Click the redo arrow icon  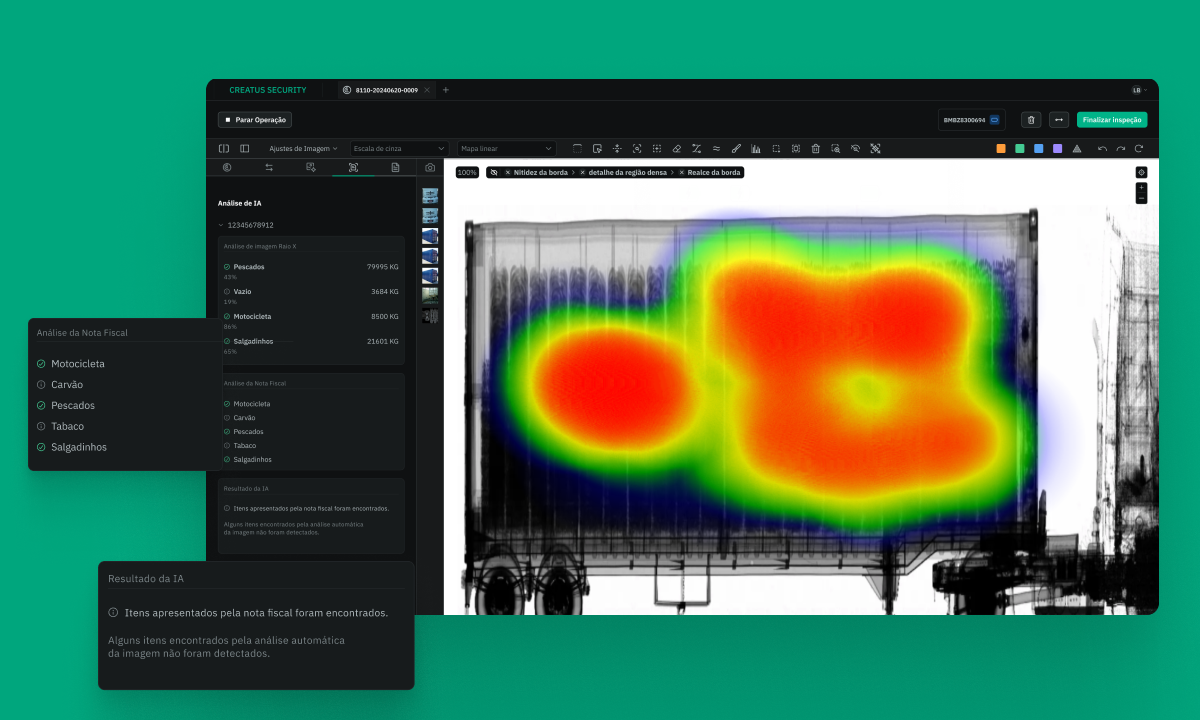pos(1120,149)
